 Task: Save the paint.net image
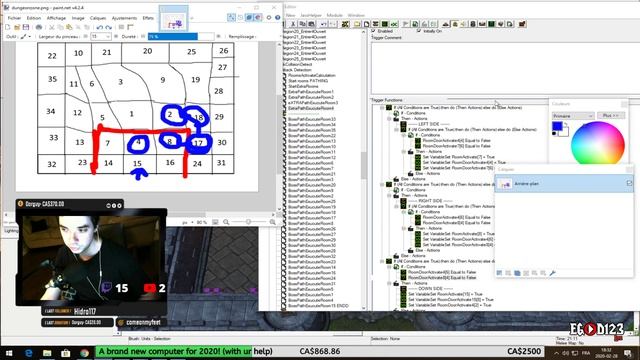click(26, 27)
